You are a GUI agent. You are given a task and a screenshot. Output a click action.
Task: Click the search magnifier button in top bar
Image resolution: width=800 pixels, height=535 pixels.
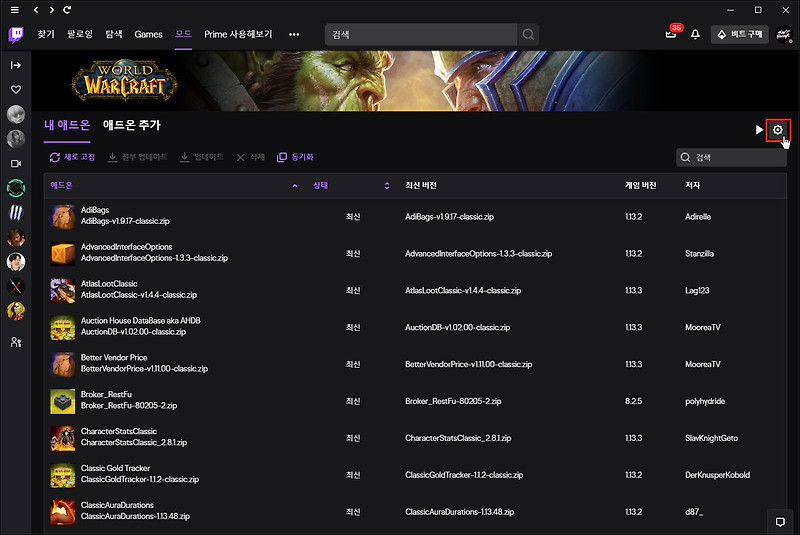[x=528, y=35]
